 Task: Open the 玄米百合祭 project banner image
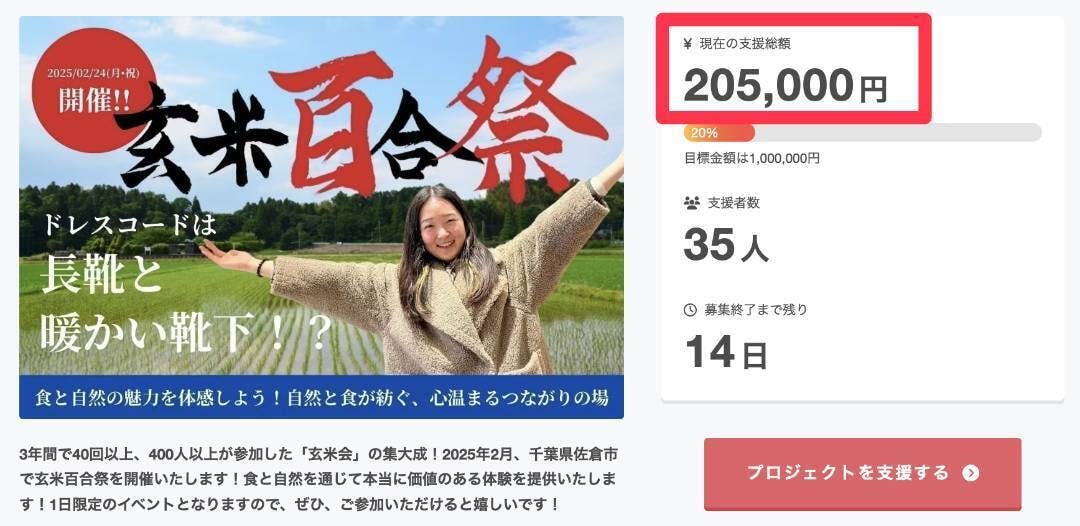(322, 217)
